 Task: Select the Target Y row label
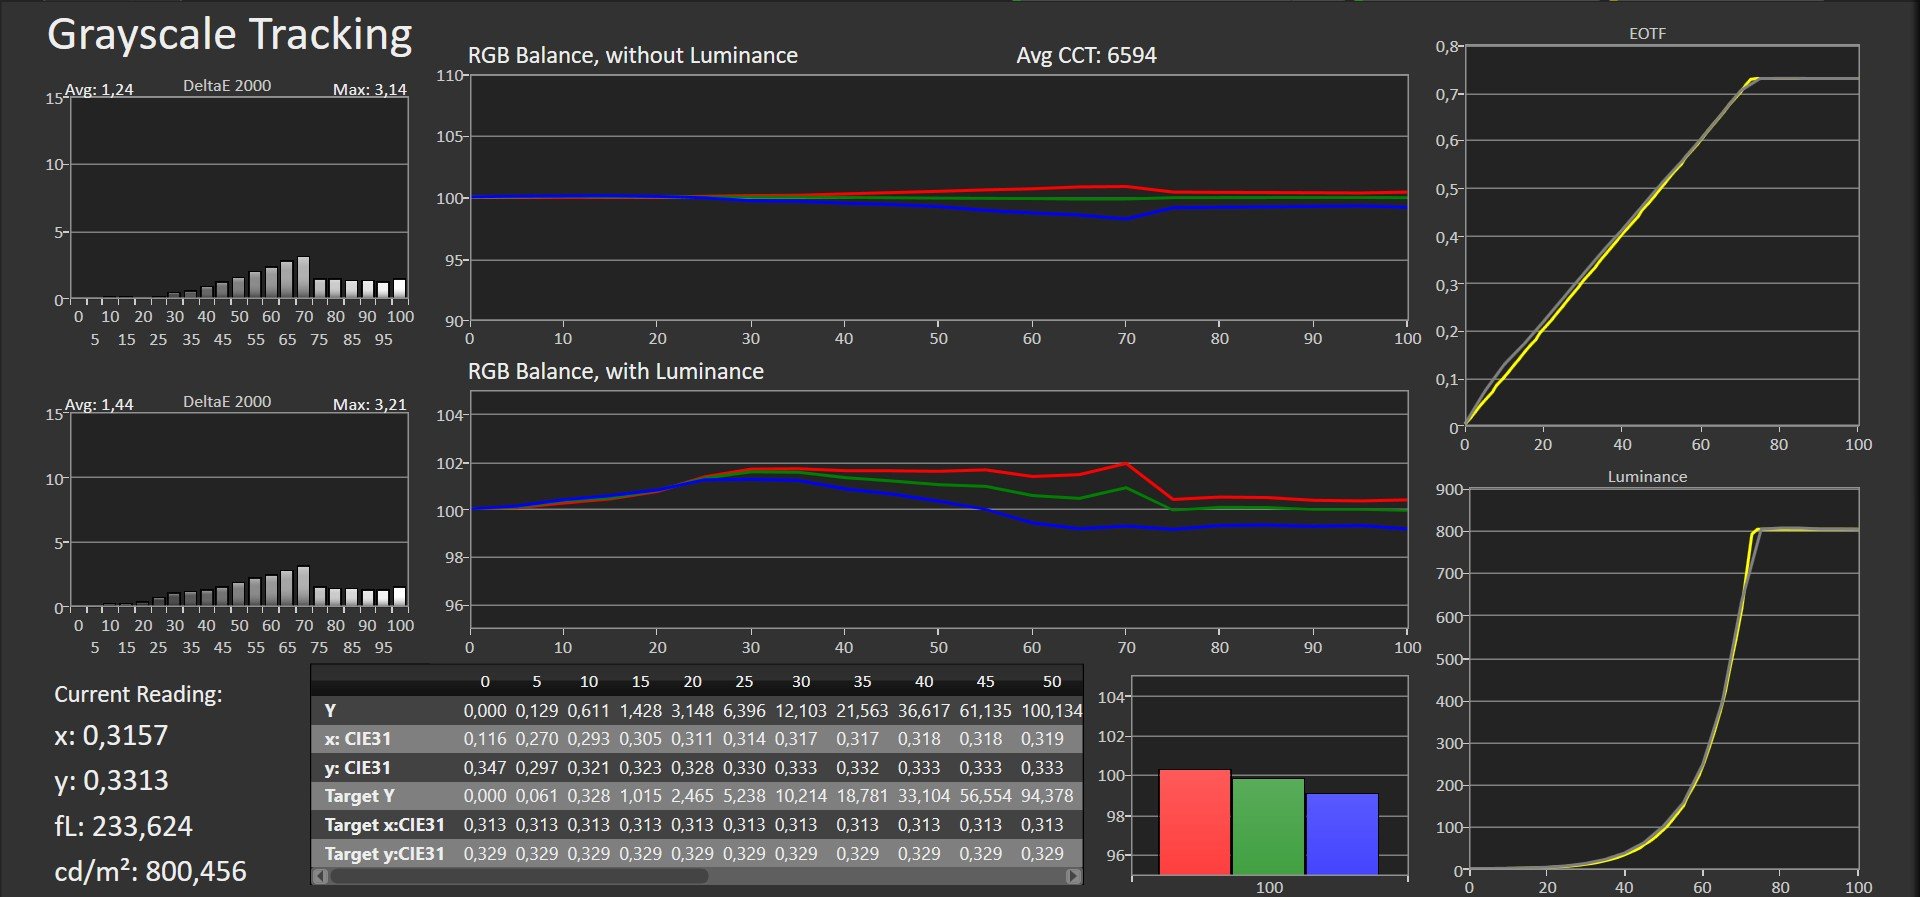click(x=359, y=796)
